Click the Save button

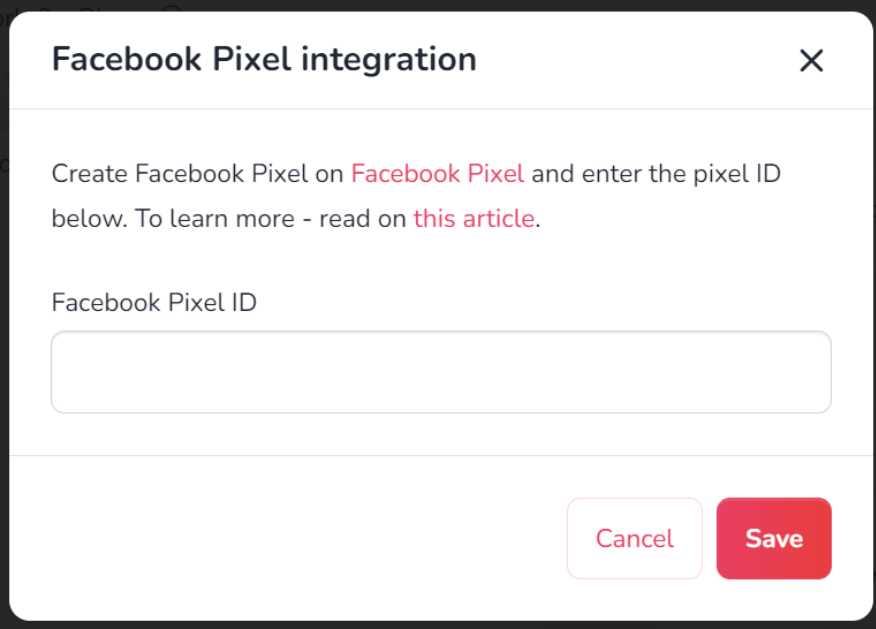click(x=774, y=539)
